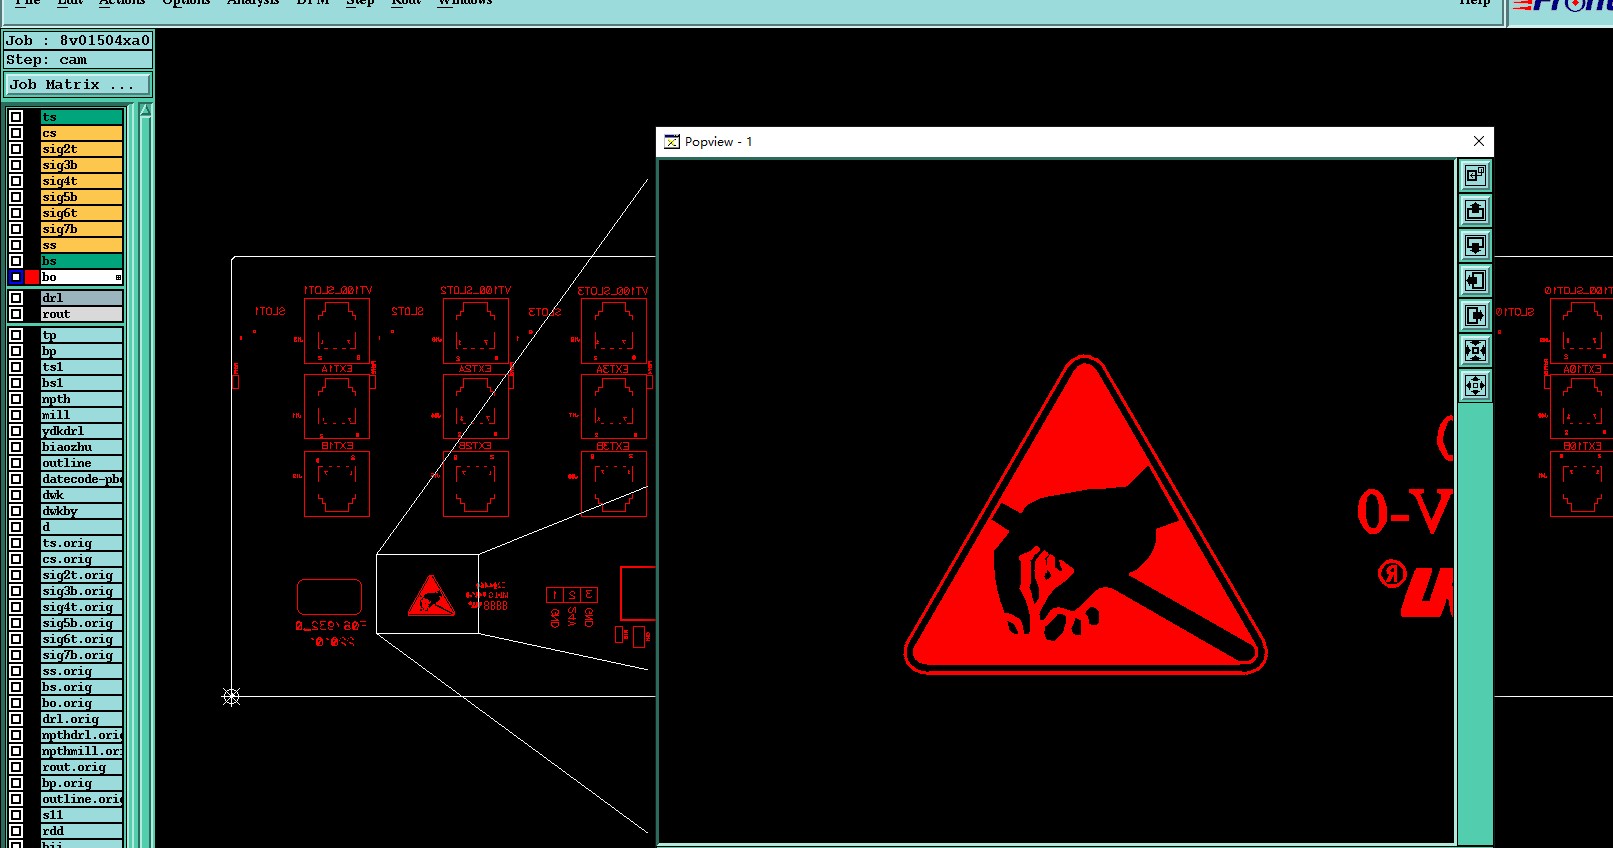Toggle the biaozhu layer checkbox

(x=16, y=447)
